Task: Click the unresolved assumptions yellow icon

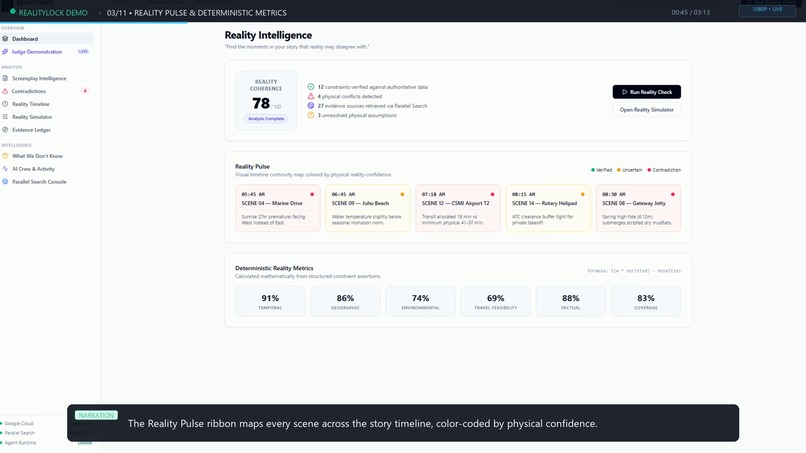Action: coord(310,115)
